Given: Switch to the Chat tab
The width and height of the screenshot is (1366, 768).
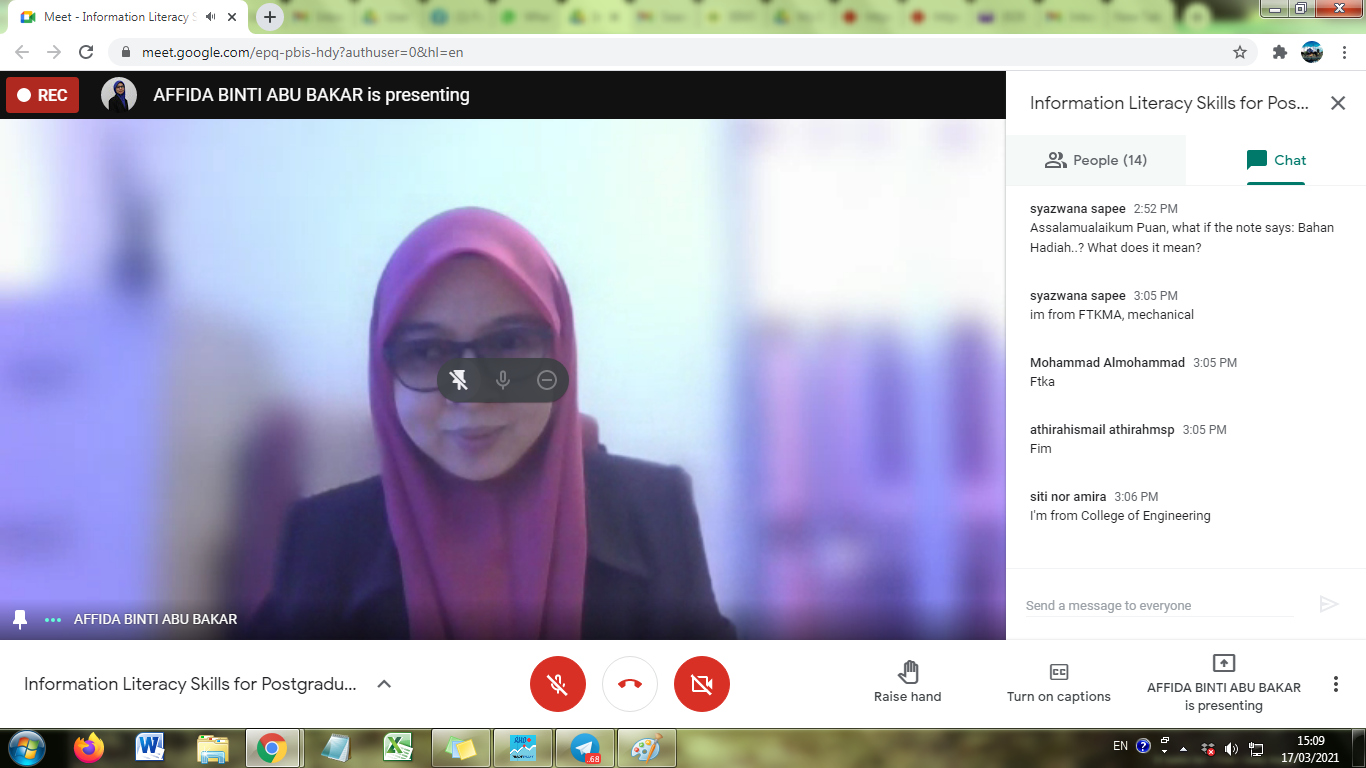Looking at the screenshot, I should (x=1276, y=160).
